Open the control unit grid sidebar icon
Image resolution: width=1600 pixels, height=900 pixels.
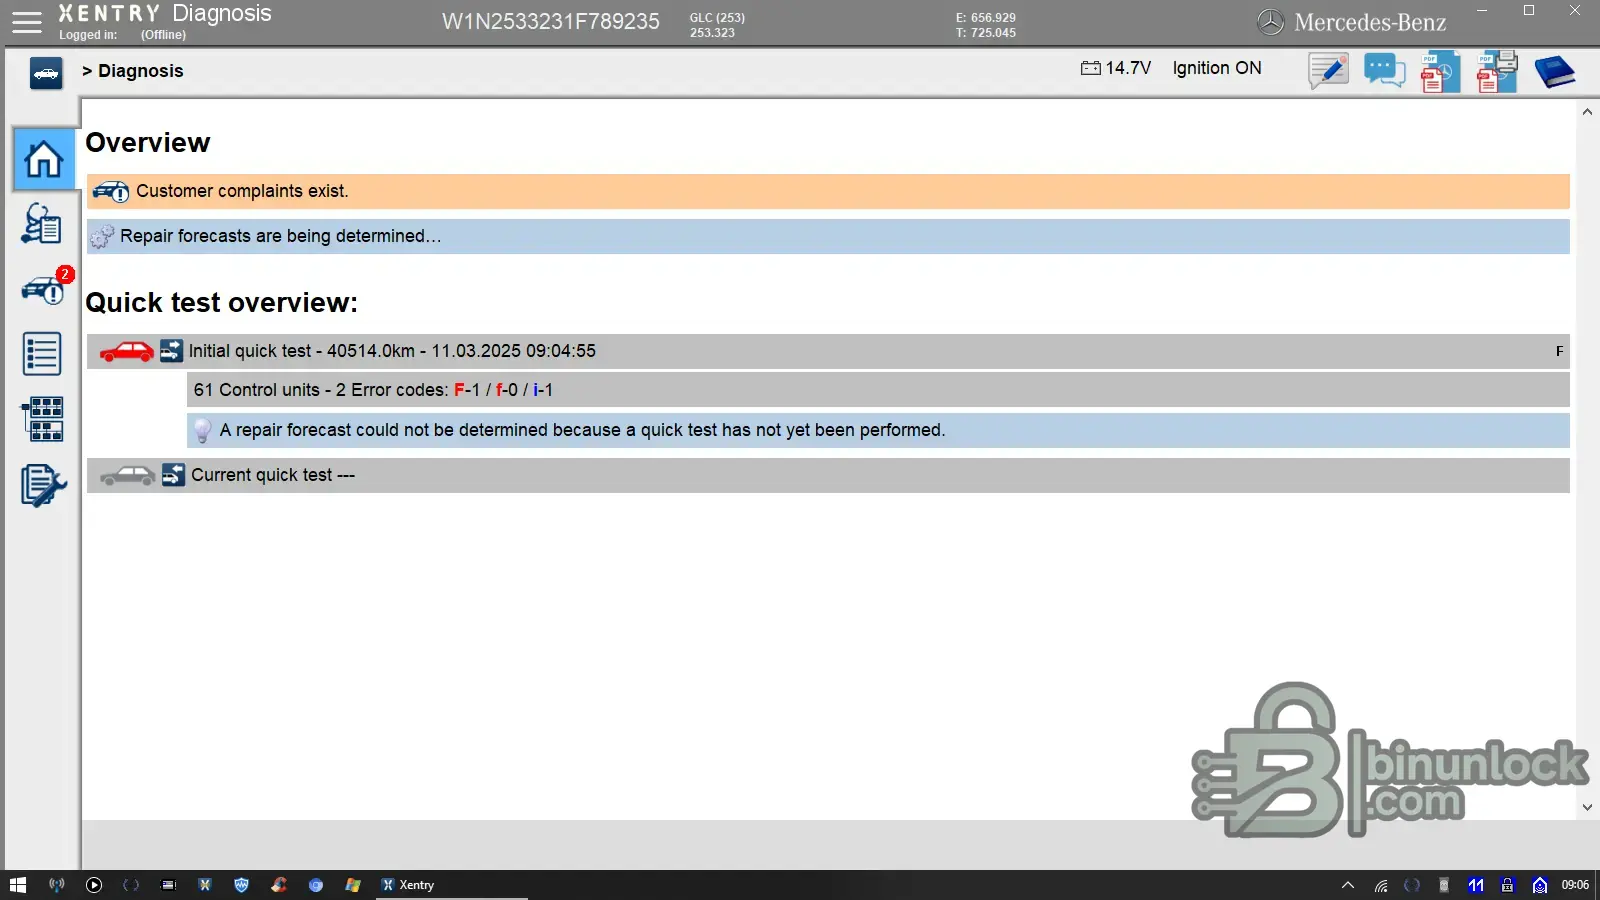coord(42,419)
